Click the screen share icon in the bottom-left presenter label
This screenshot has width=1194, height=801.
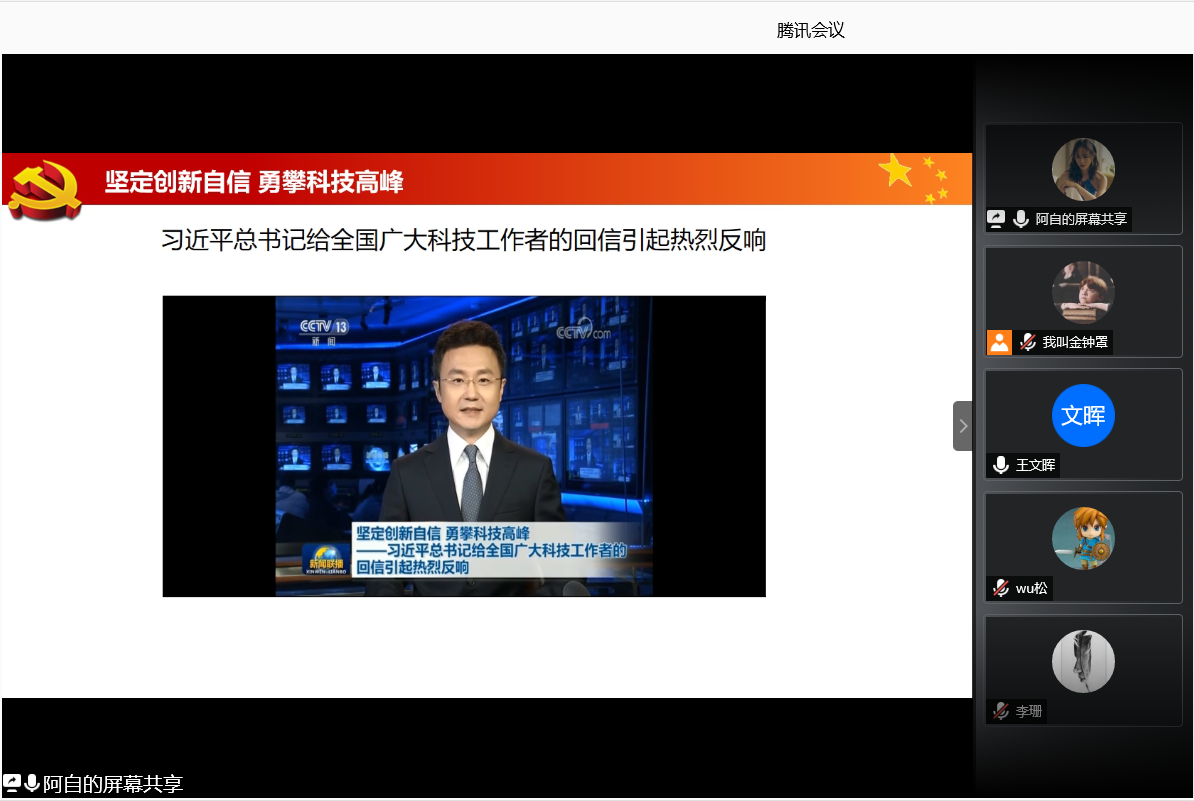click(x=12, y=783)
